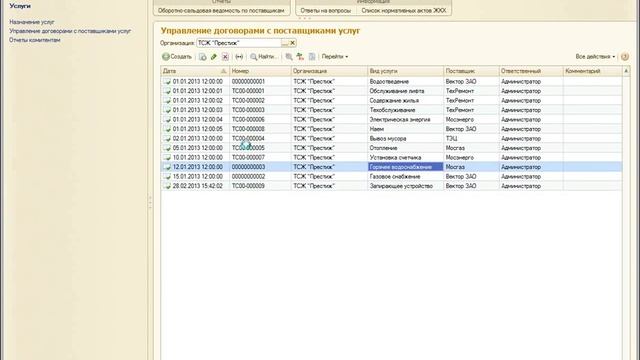Click Администратор in the Водоотведение row

(531, 81)
